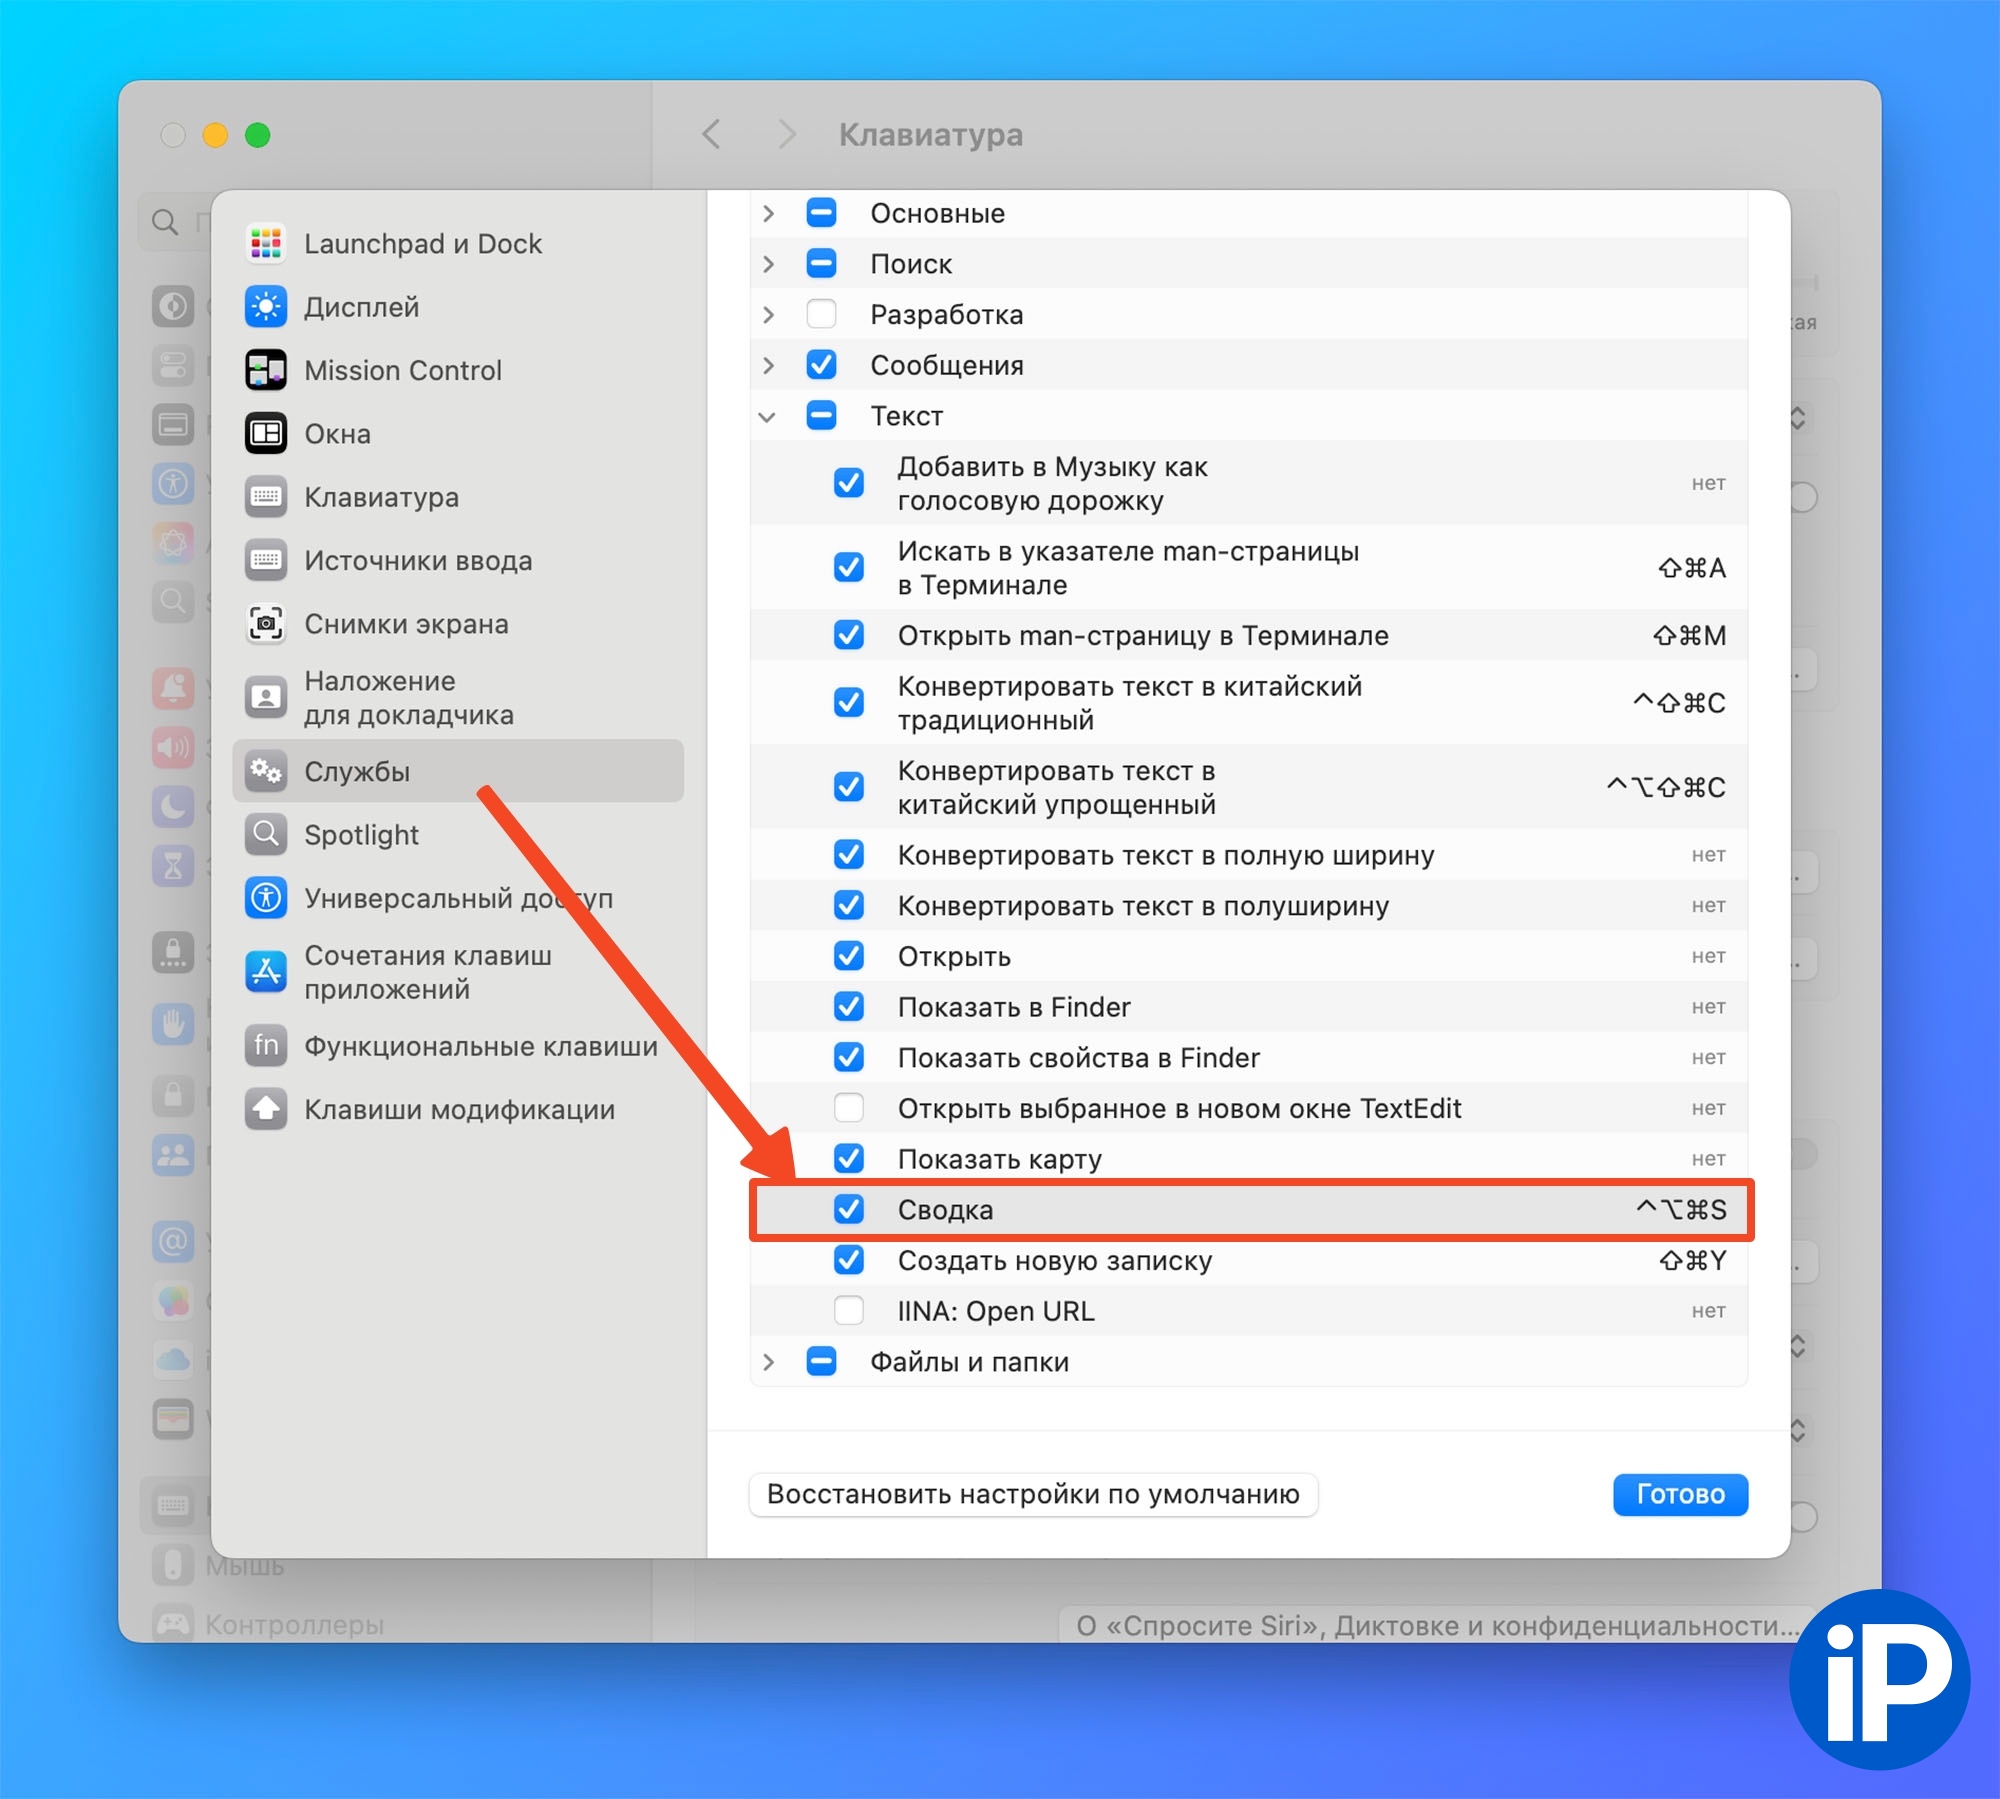
Task: Open Снимки экрана camera icon
Action: click(x=266, y=624)
